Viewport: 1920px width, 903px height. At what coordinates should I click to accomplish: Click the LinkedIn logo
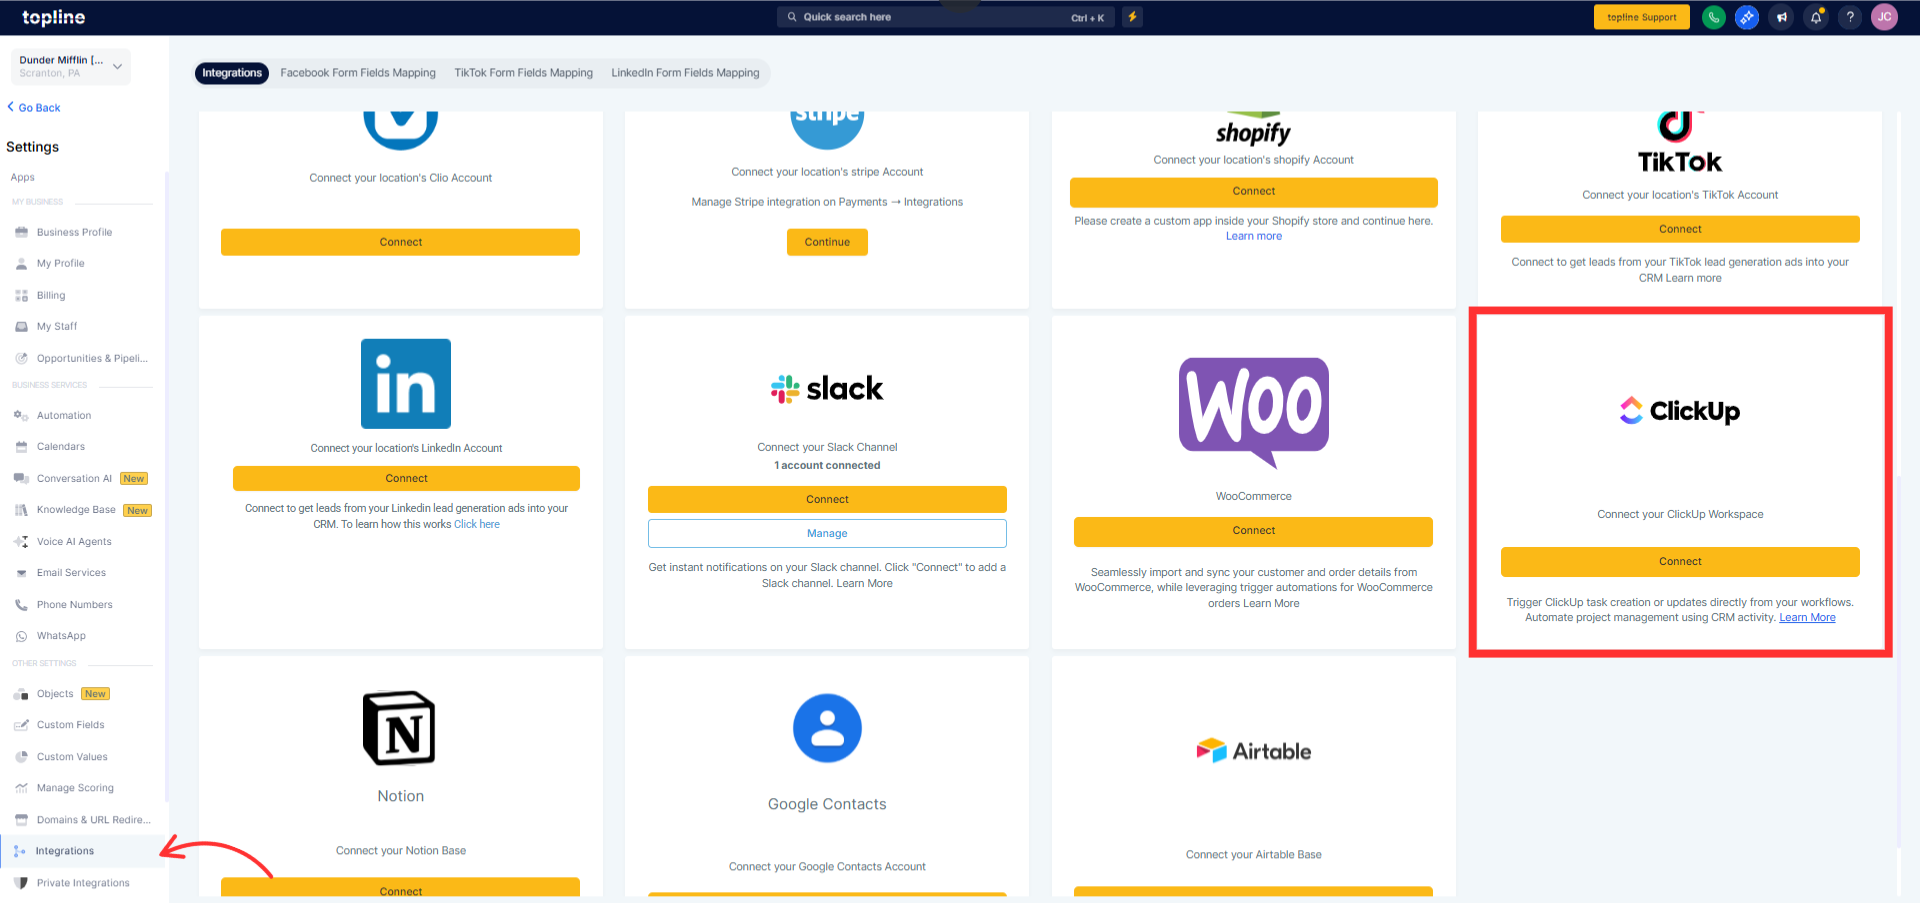click(406, 384)
